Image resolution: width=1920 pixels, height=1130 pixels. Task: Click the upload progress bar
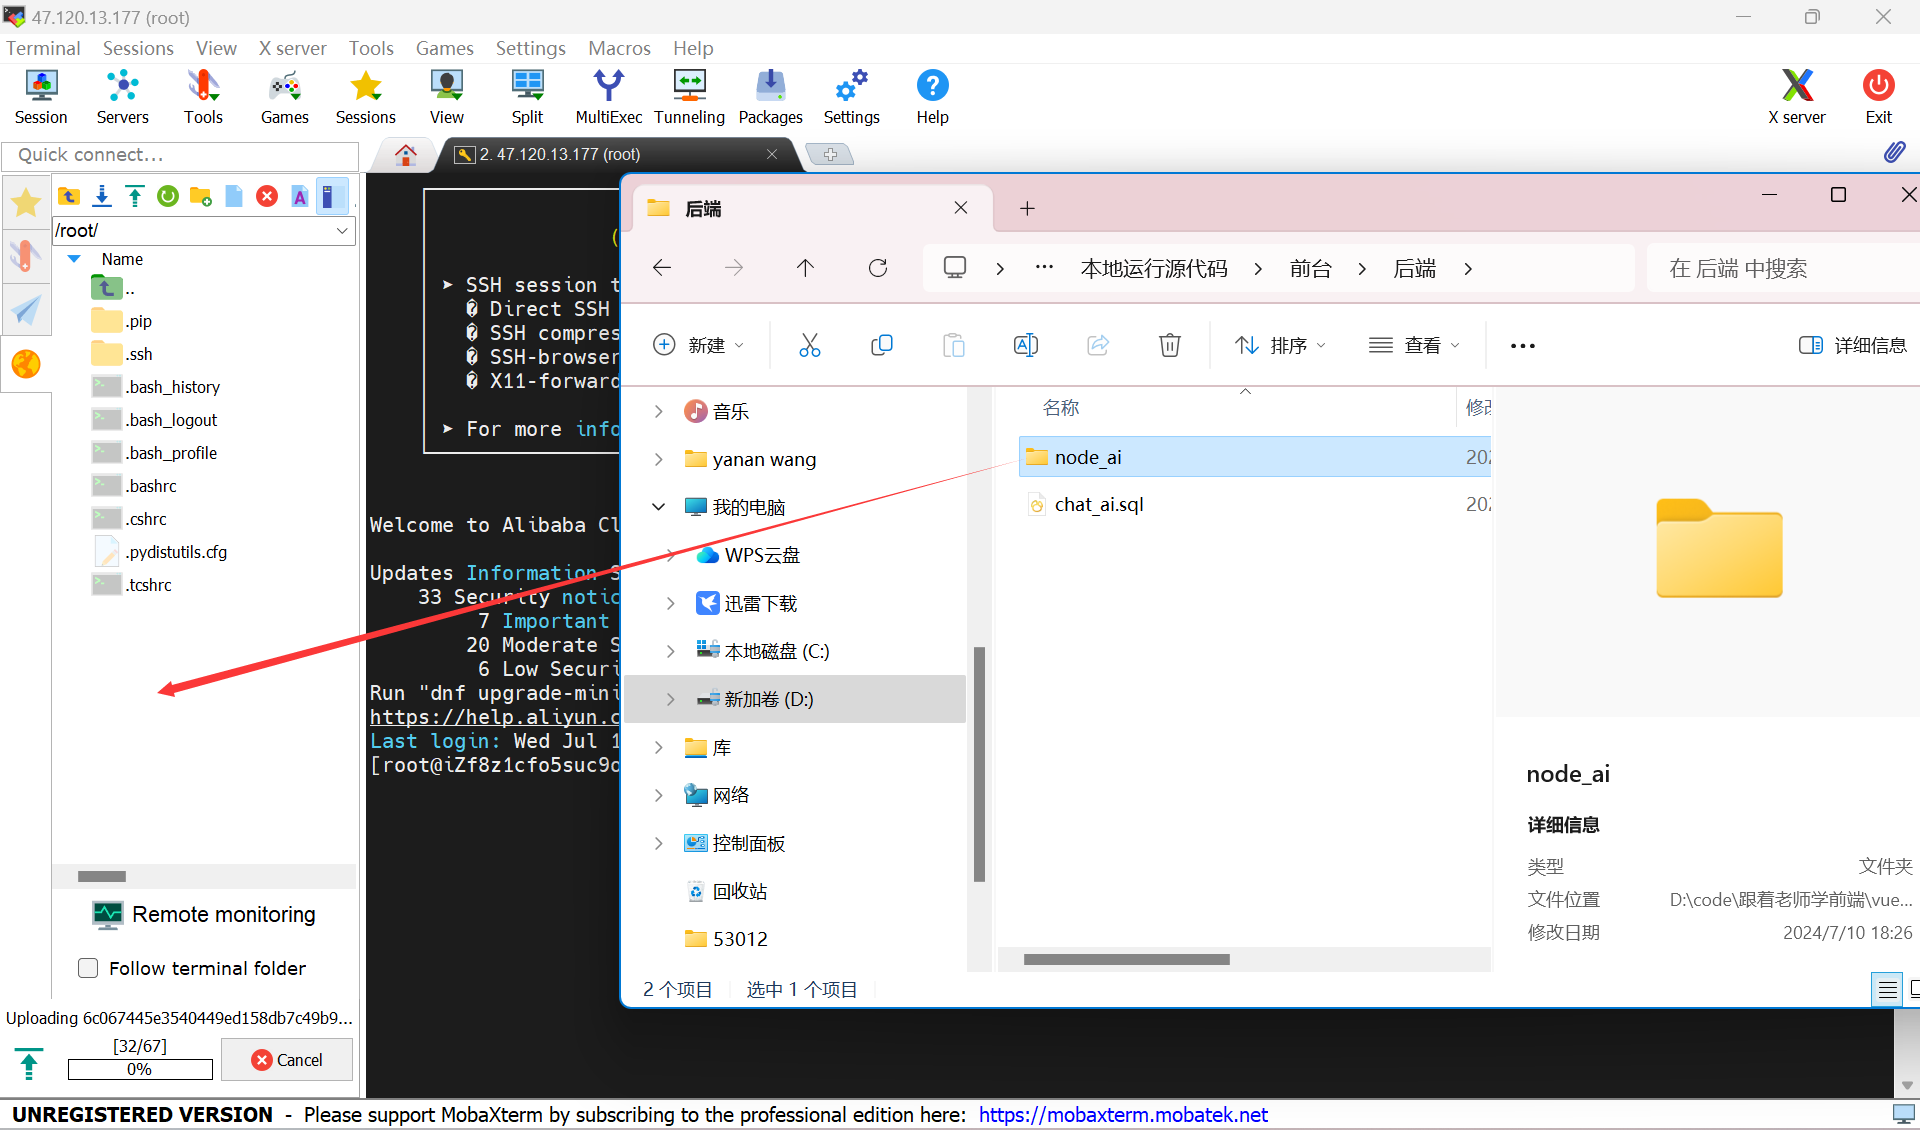click(140, 1069)
